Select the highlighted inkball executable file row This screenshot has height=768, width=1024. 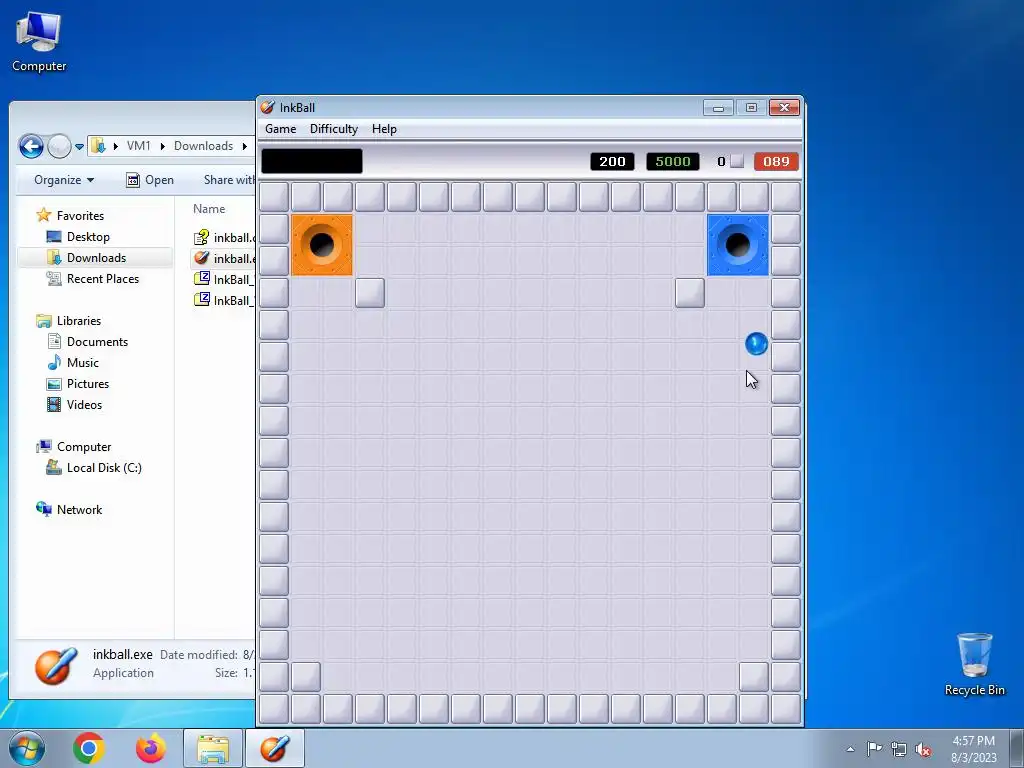point(223,259)
